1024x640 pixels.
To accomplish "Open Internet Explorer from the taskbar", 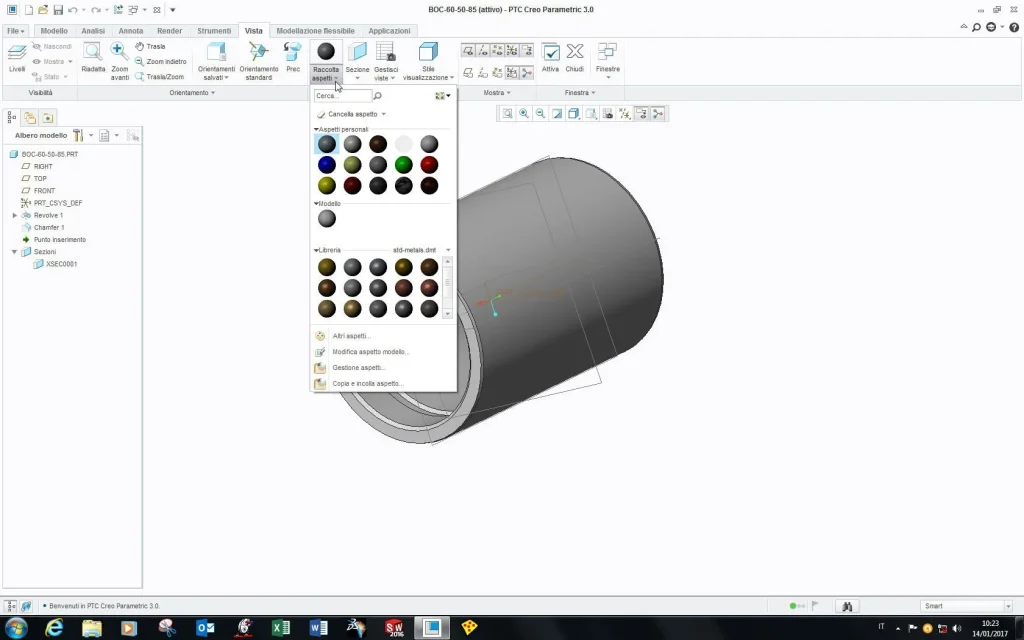I will 54,628.
